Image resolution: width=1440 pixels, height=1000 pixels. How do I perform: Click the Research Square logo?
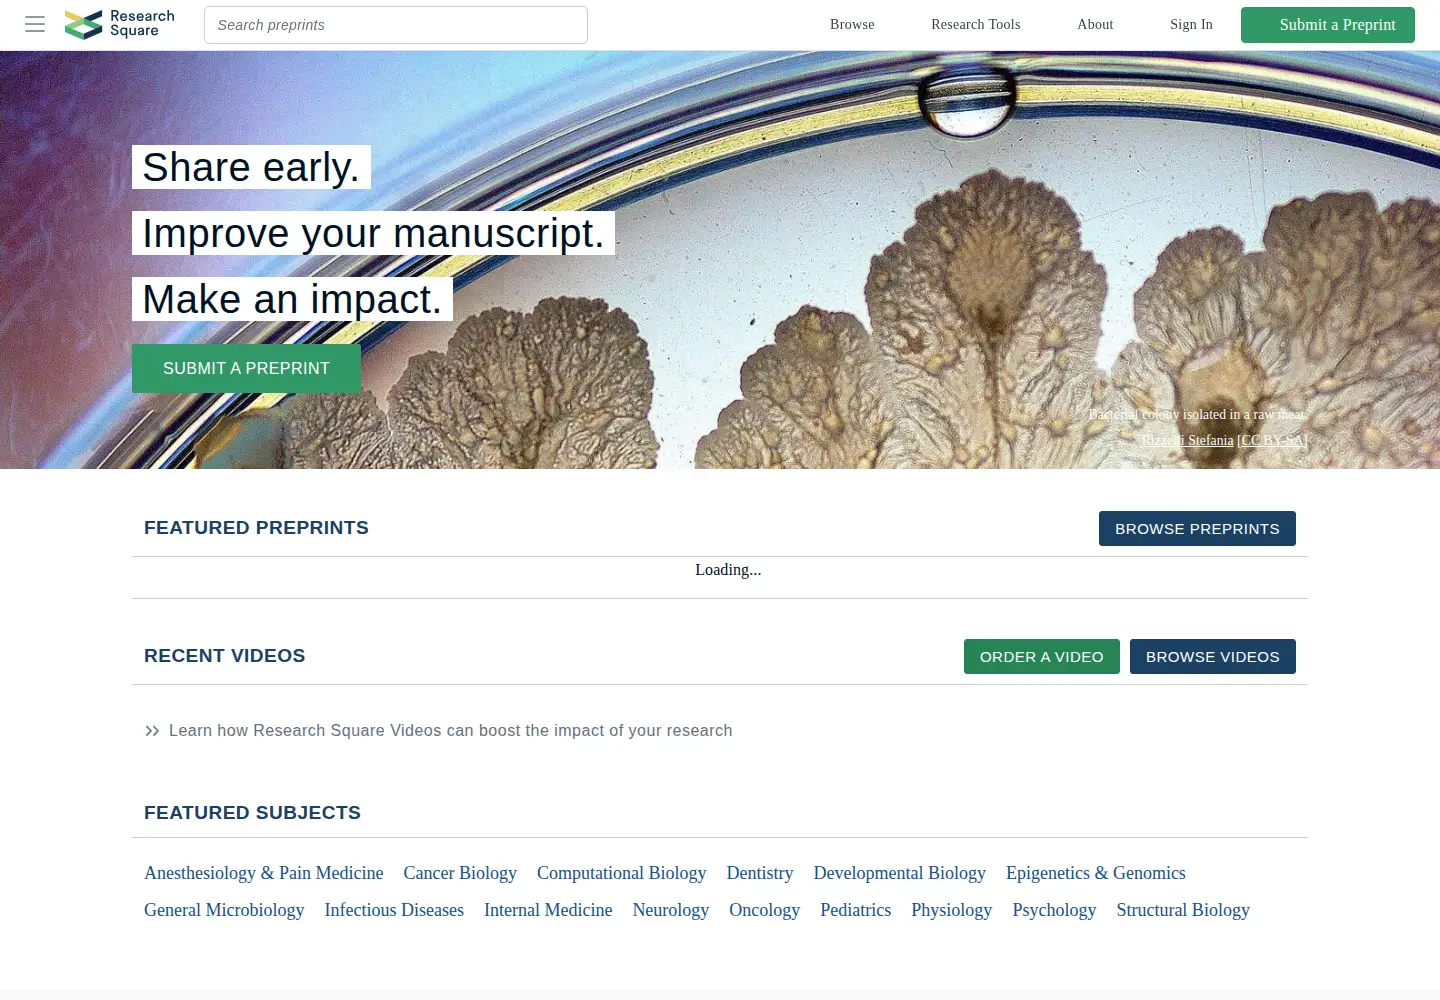click(x=120, y=24)
